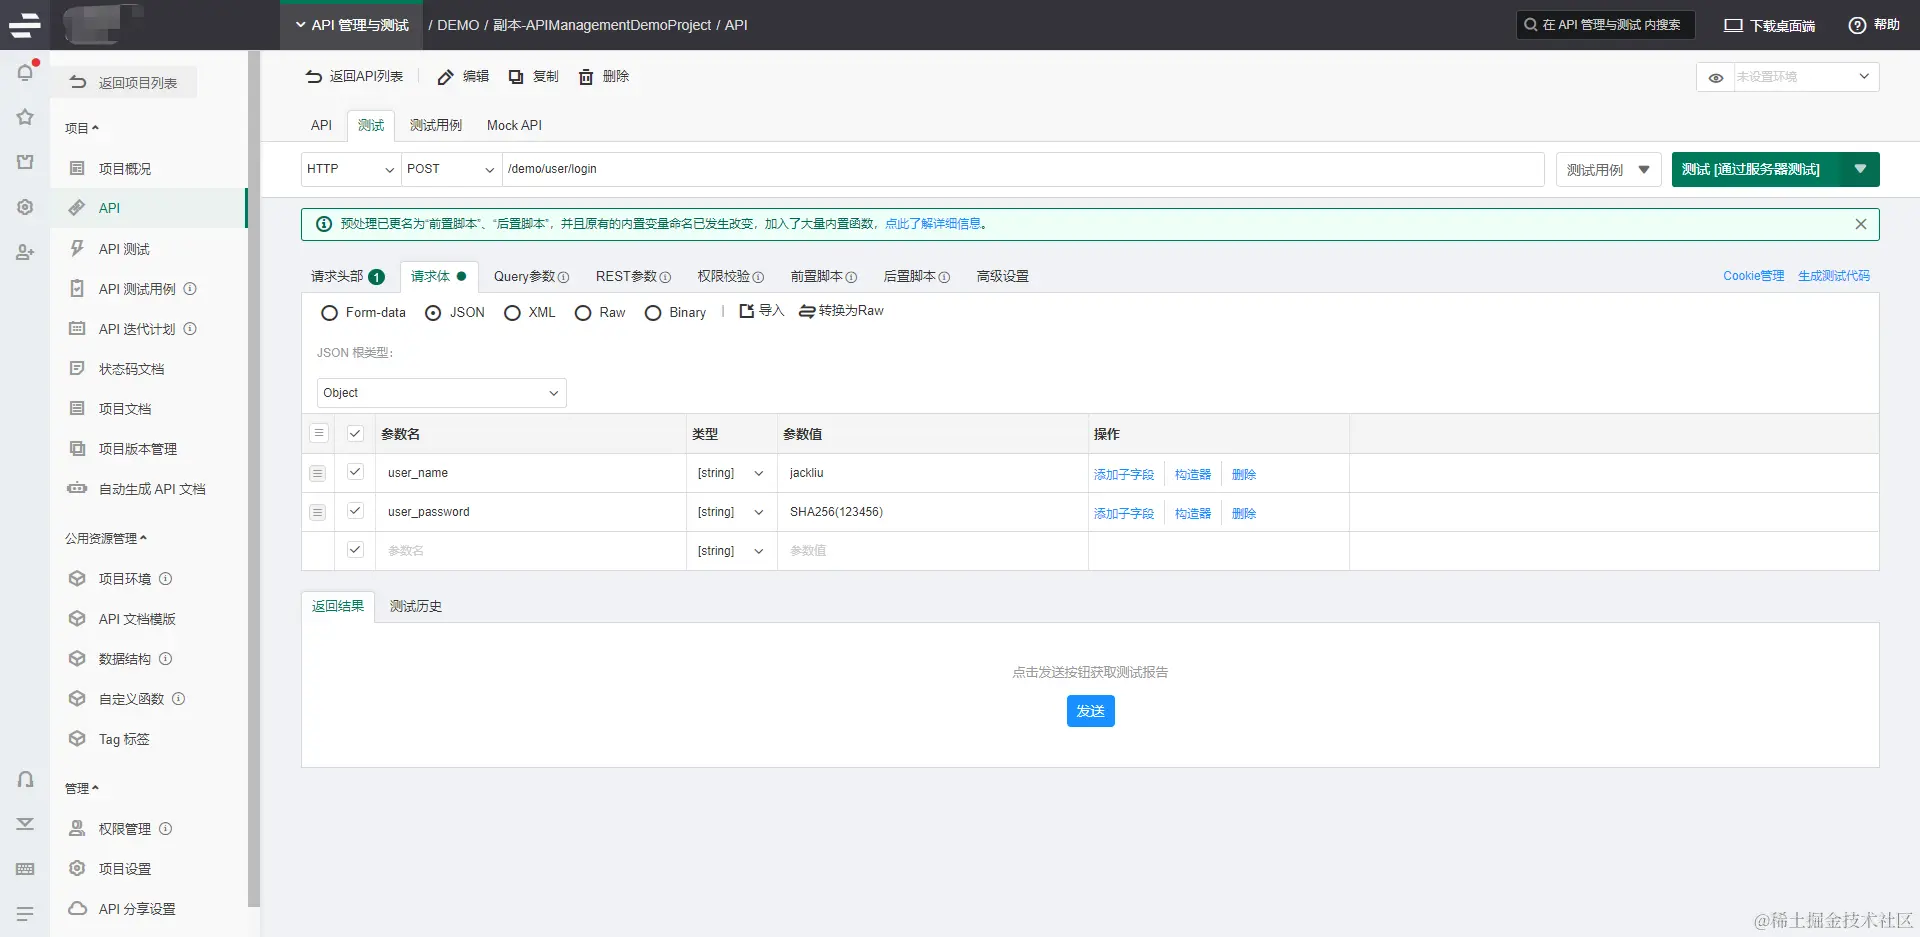Toggle the select-all checkbox in header

[x=355, y=433]
